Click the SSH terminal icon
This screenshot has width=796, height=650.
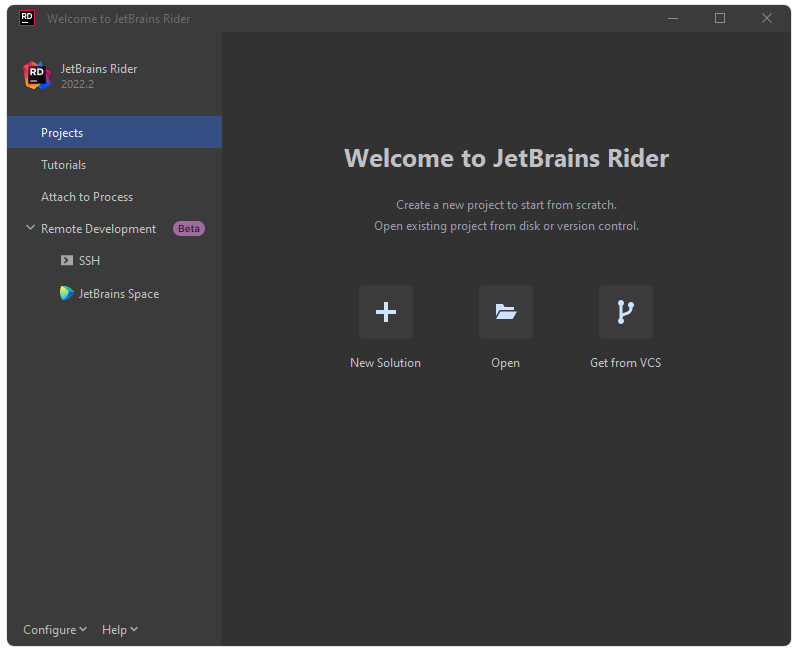tap(67, 261)
